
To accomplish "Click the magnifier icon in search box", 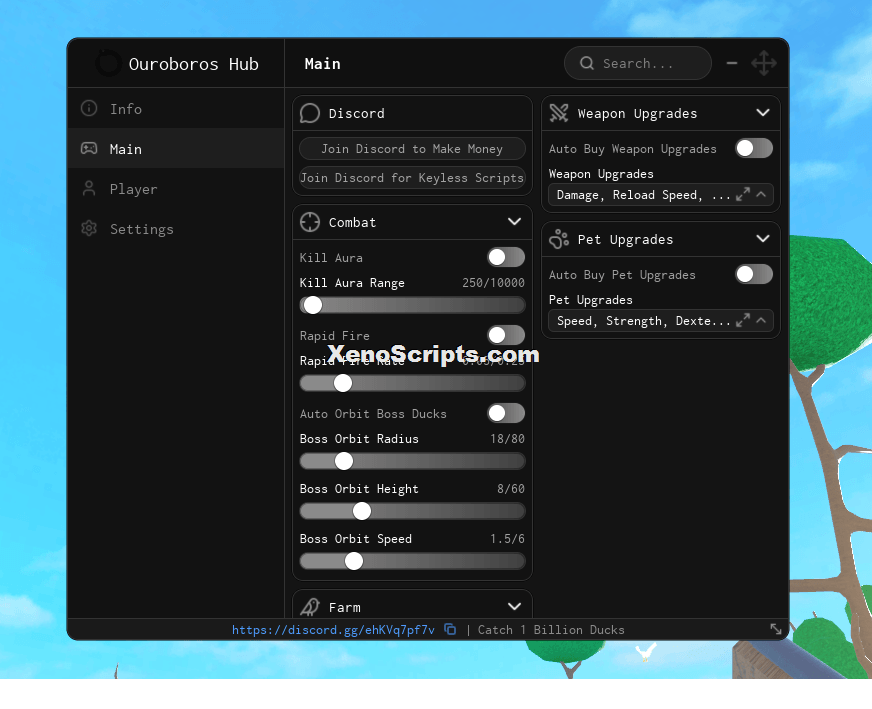I will coord(587,63).
